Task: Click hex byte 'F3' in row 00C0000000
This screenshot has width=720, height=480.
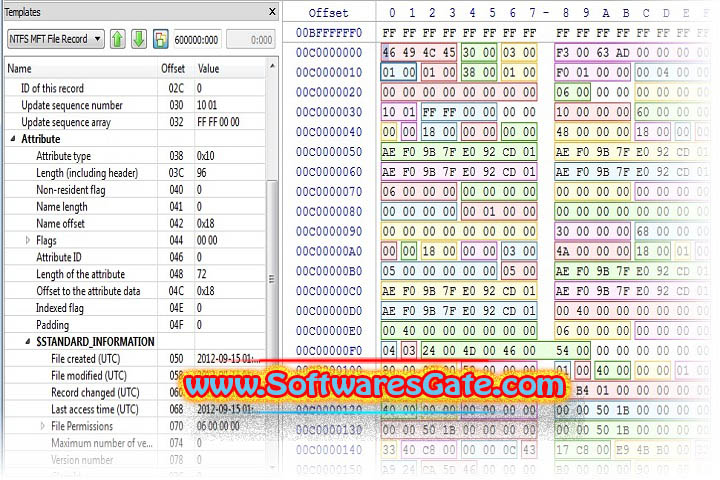Action: [562, 52]
